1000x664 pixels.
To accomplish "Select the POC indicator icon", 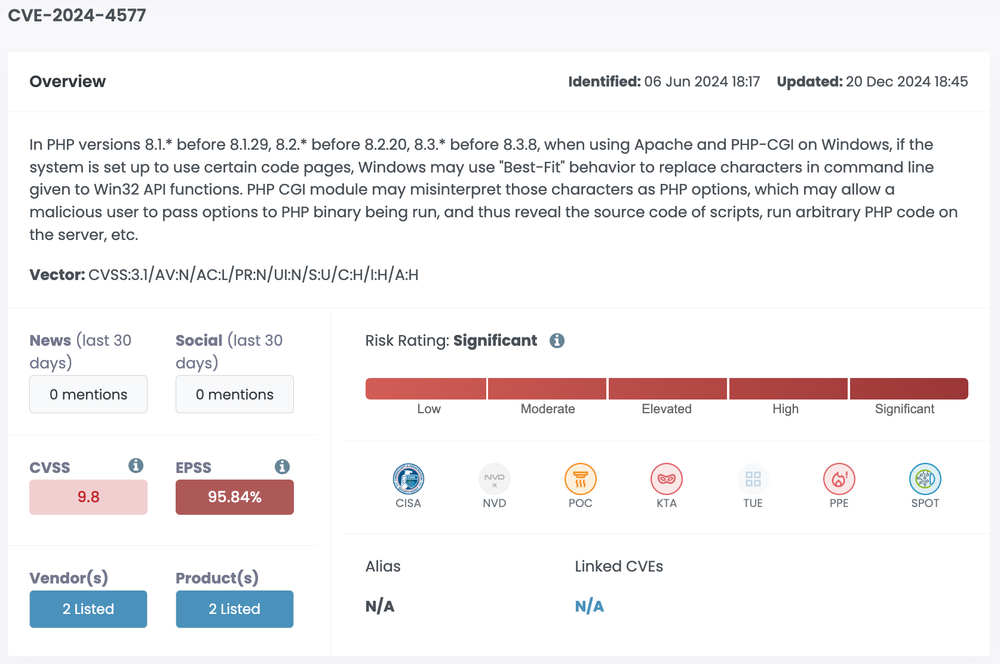I will (580, 479).
